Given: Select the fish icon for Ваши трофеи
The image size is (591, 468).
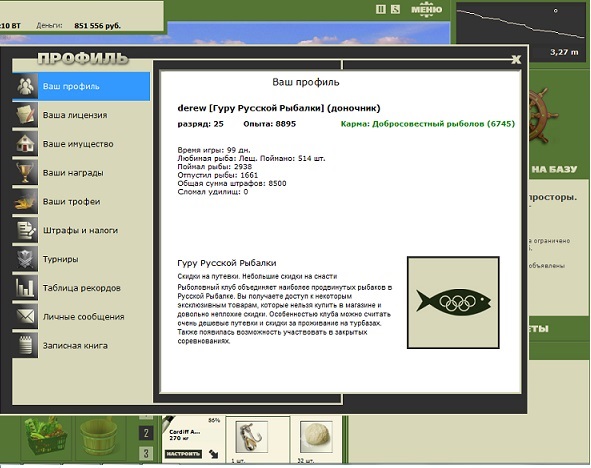Looking at the screenshot, I should (x=25, y=201).
